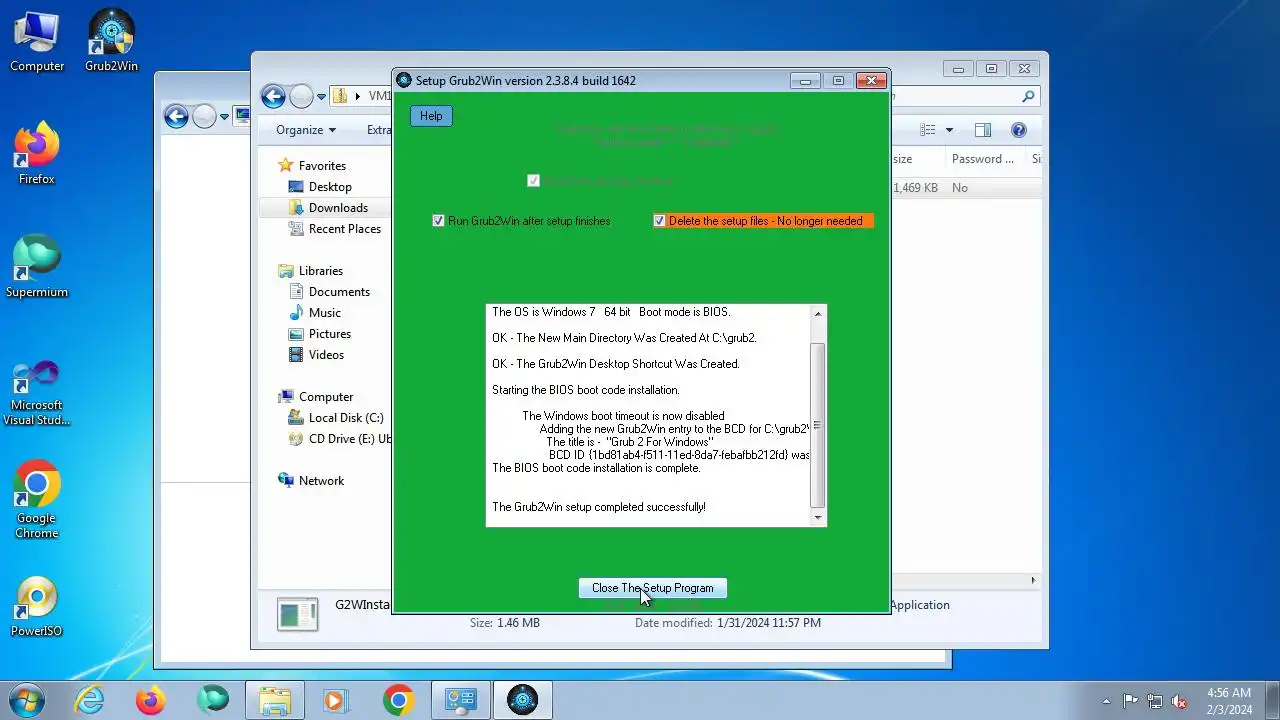
Task: Switch to Windows Explorer in taskbar
Action: pos(275,700)
